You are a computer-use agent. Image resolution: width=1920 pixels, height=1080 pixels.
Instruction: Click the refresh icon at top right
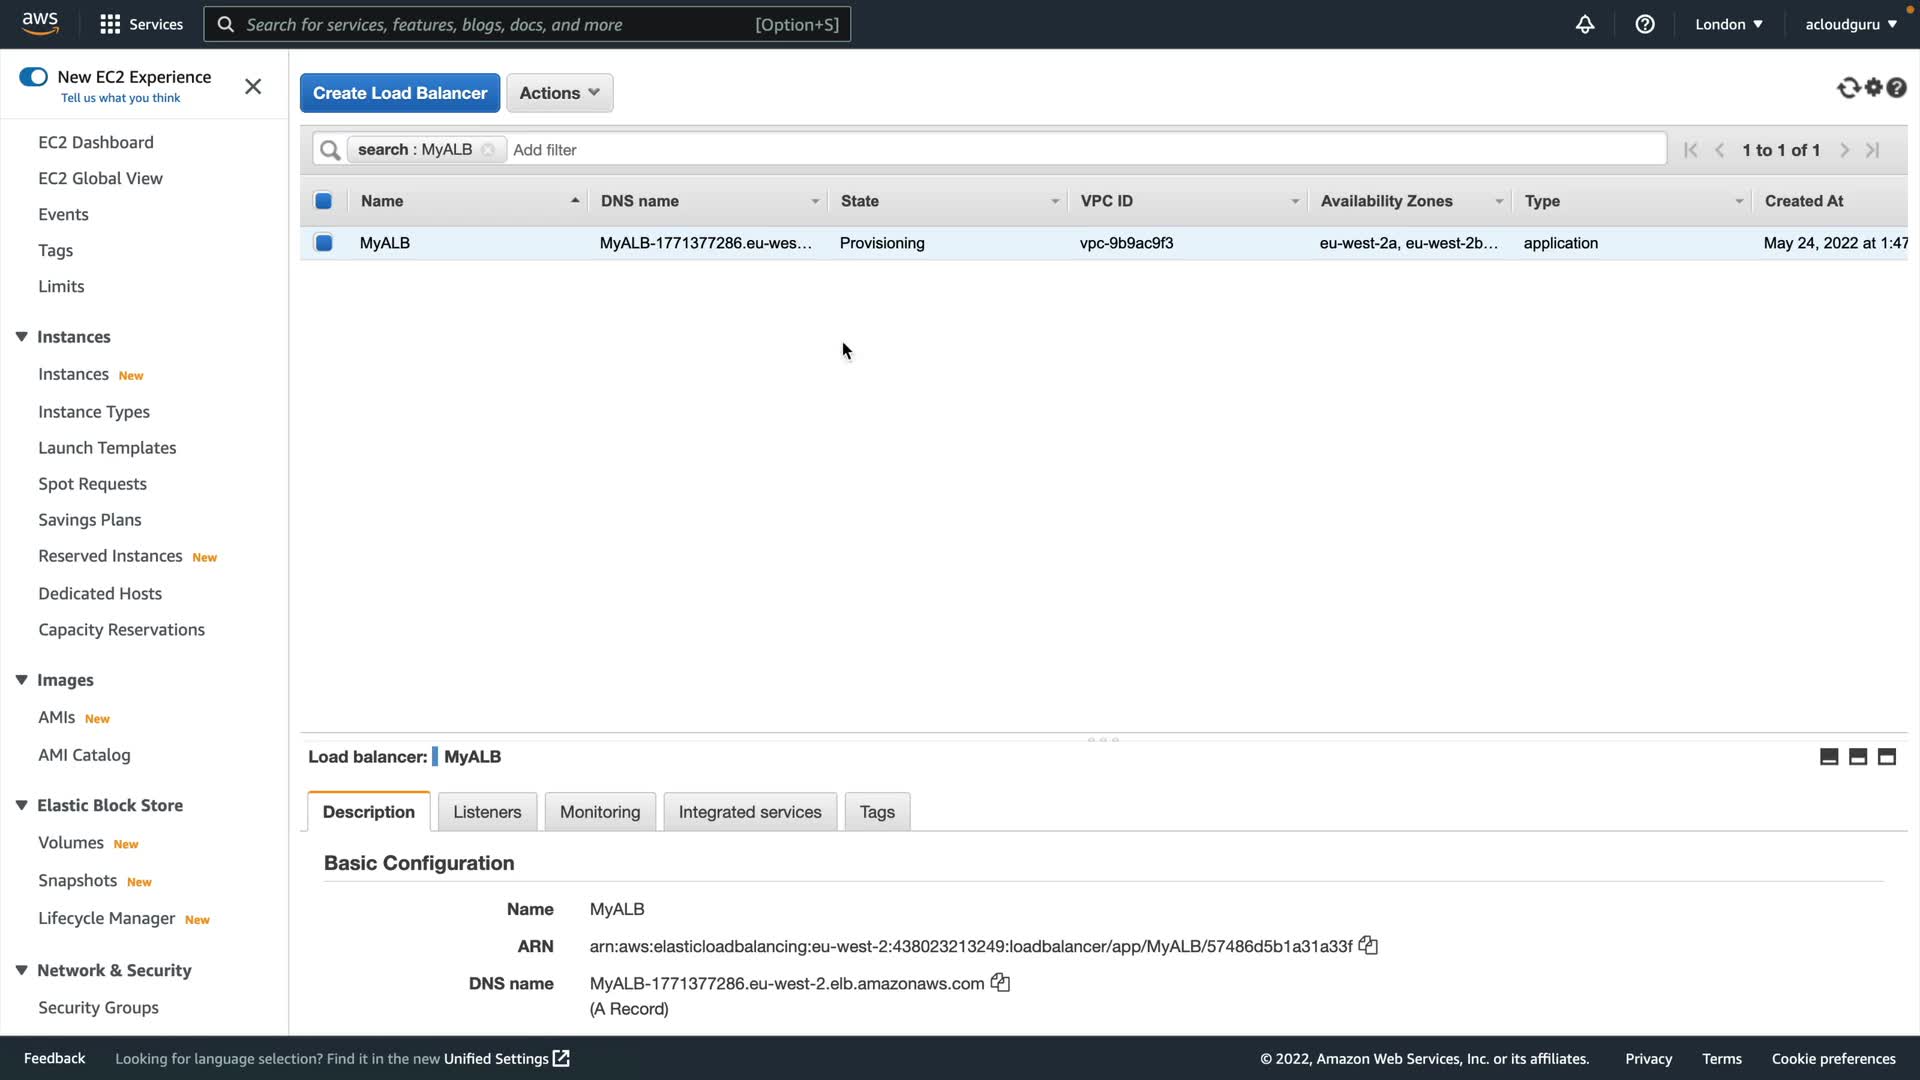click(1848, 88)
